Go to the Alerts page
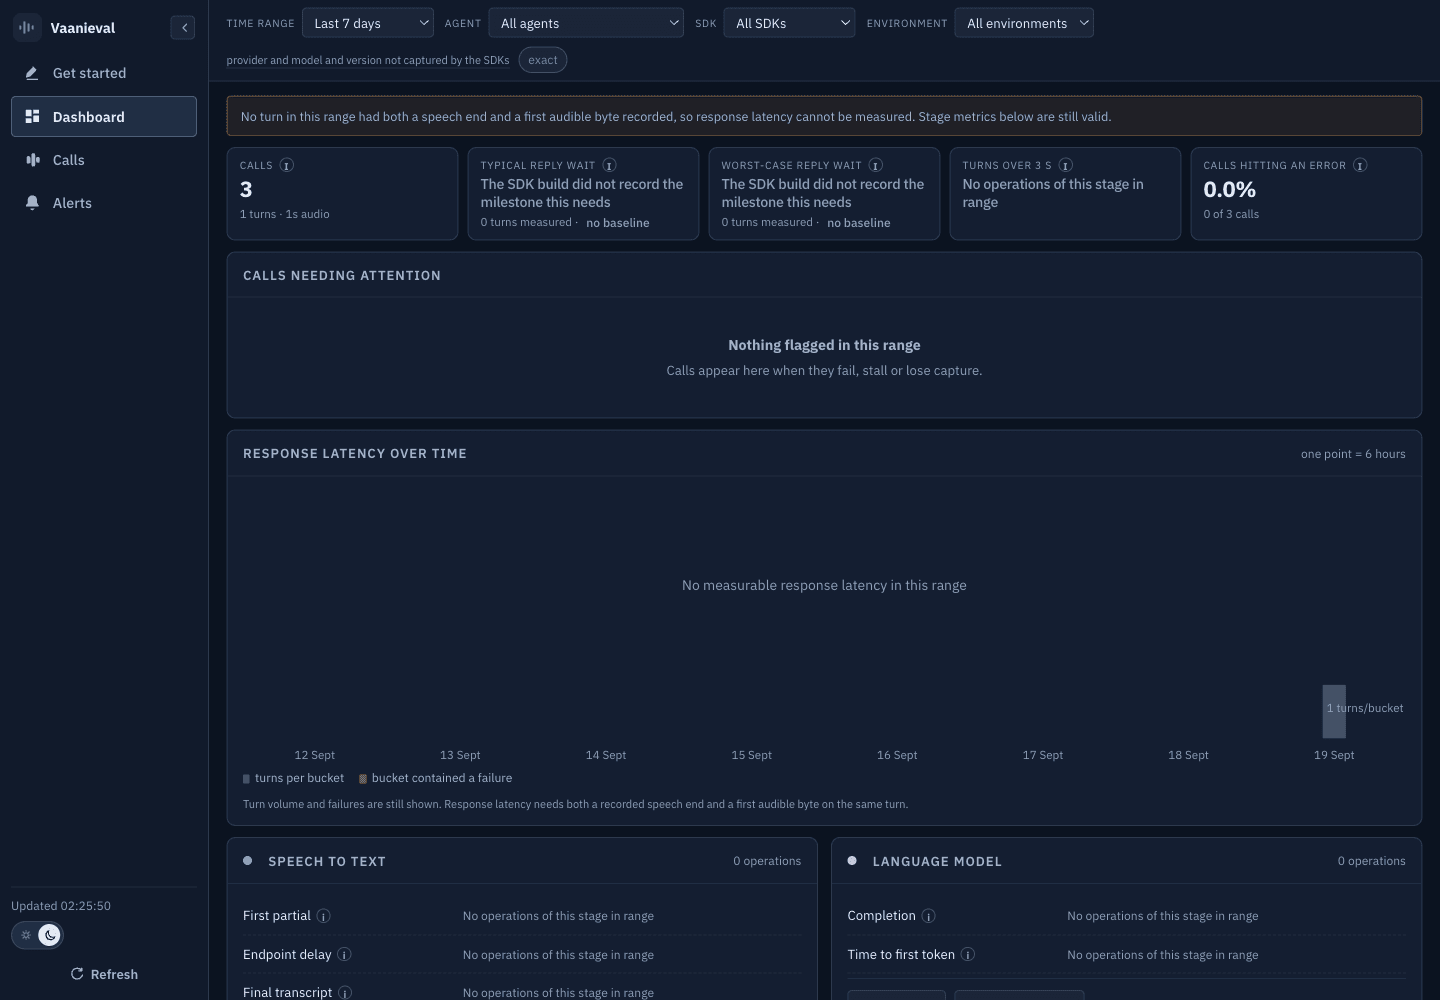The width and height of the screenshot is (1440, 1000). coord(104,203)
